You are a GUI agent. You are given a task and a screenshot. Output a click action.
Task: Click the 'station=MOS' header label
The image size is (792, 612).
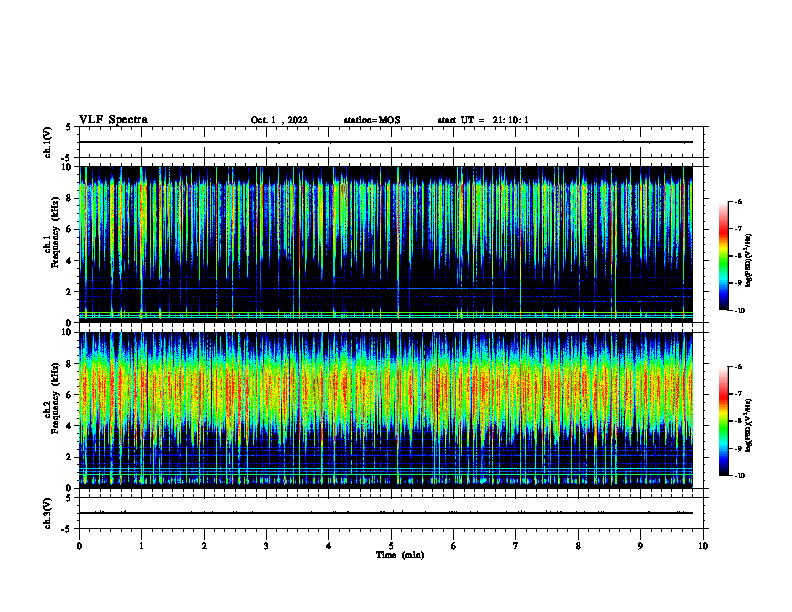(372, 120)
